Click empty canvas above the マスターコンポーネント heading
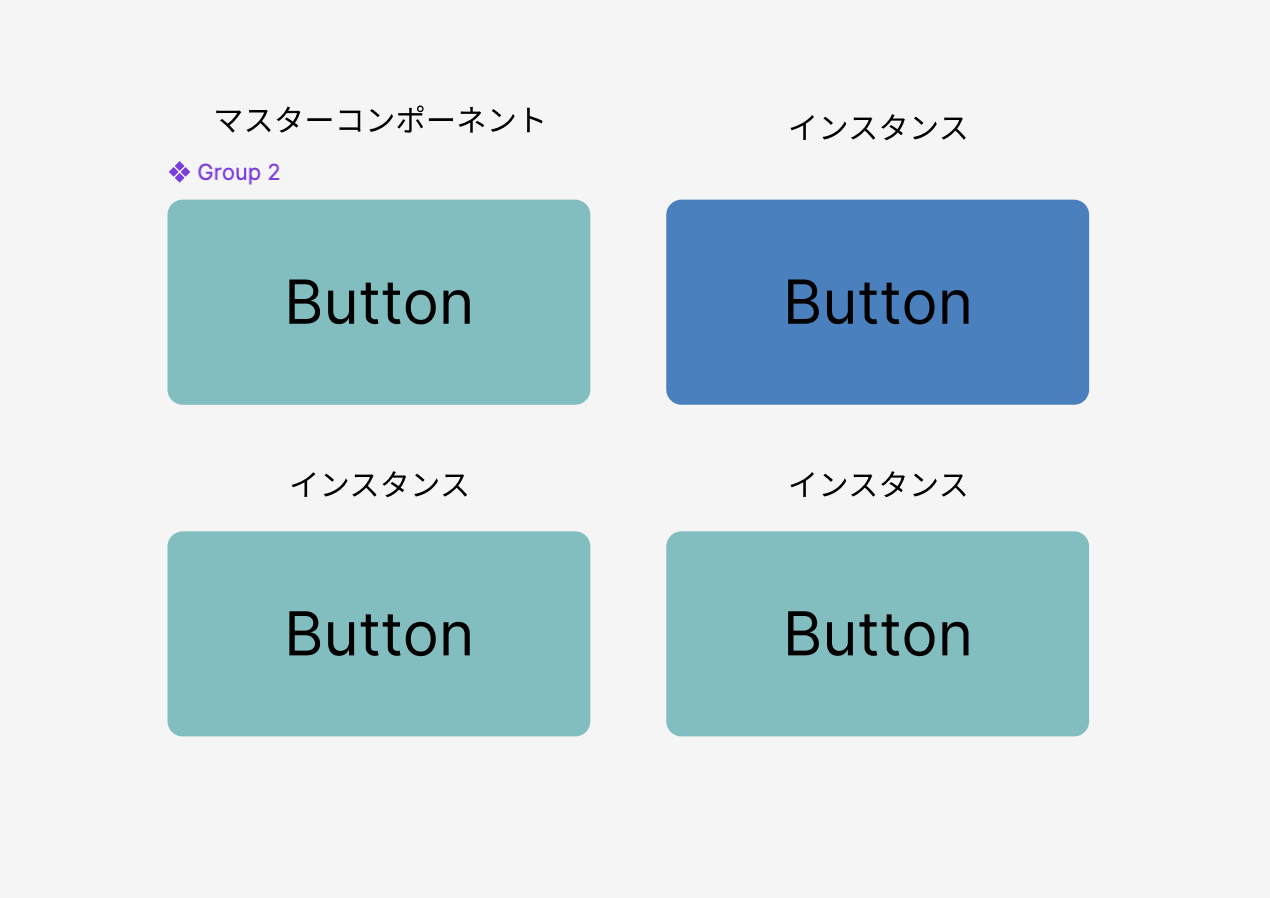 click(x=380, y=50)
